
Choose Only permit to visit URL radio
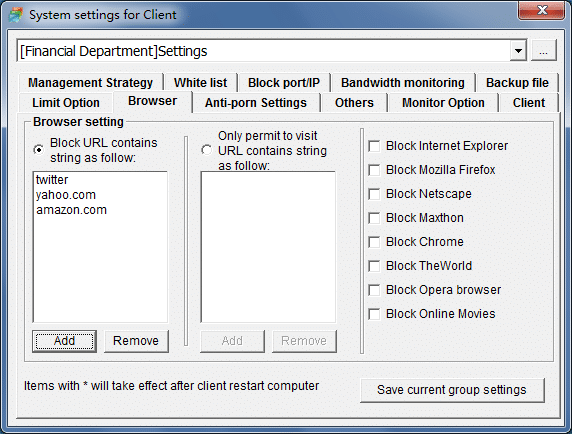click(x=206, y=150)
